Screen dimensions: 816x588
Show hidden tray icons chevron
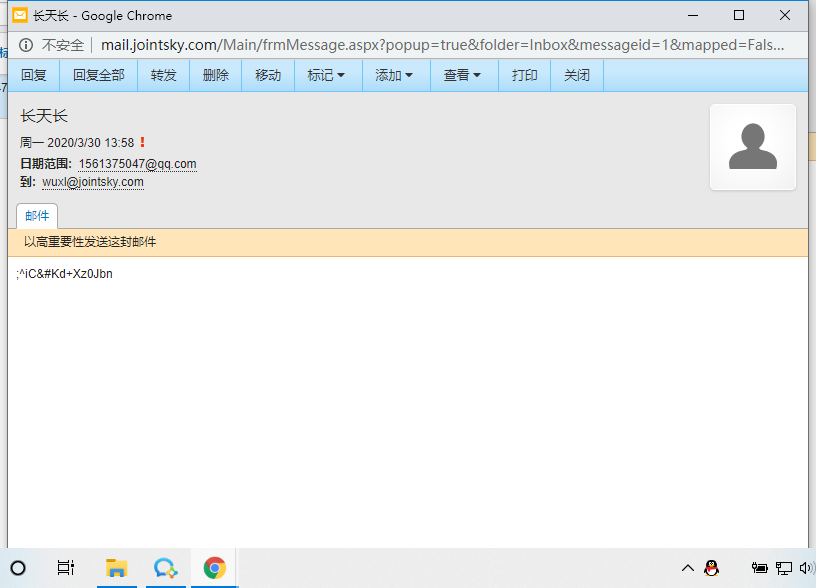[x=687, y=568]
